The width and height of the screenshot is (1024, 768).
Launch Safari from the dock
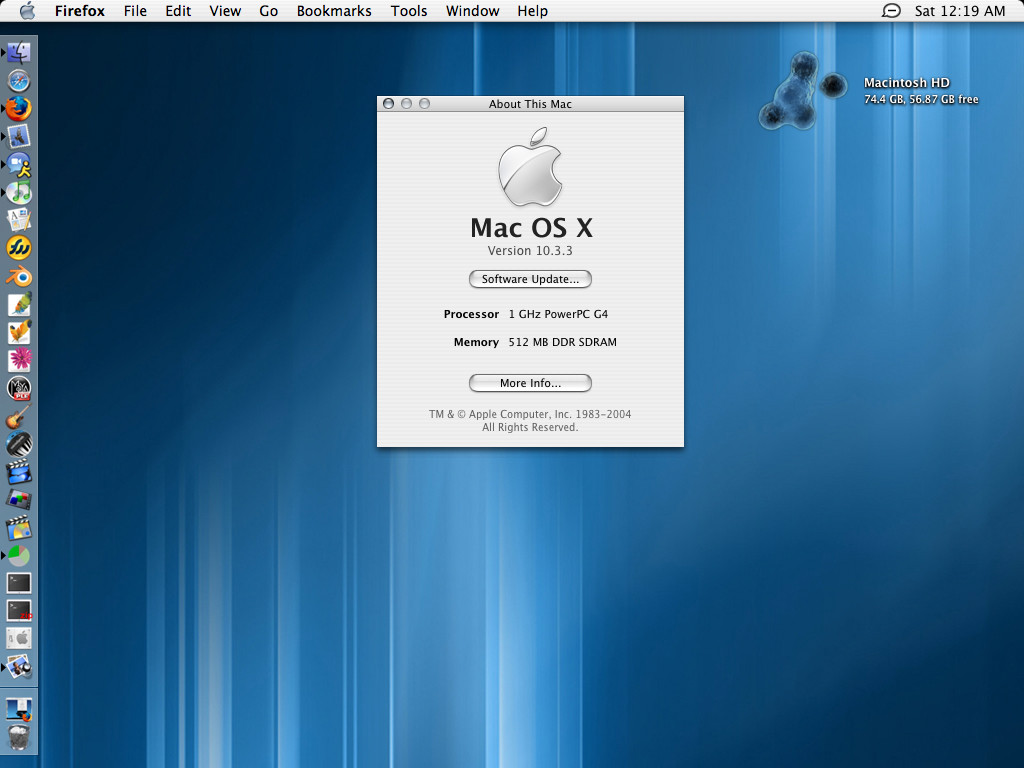(x=19, y=81)
